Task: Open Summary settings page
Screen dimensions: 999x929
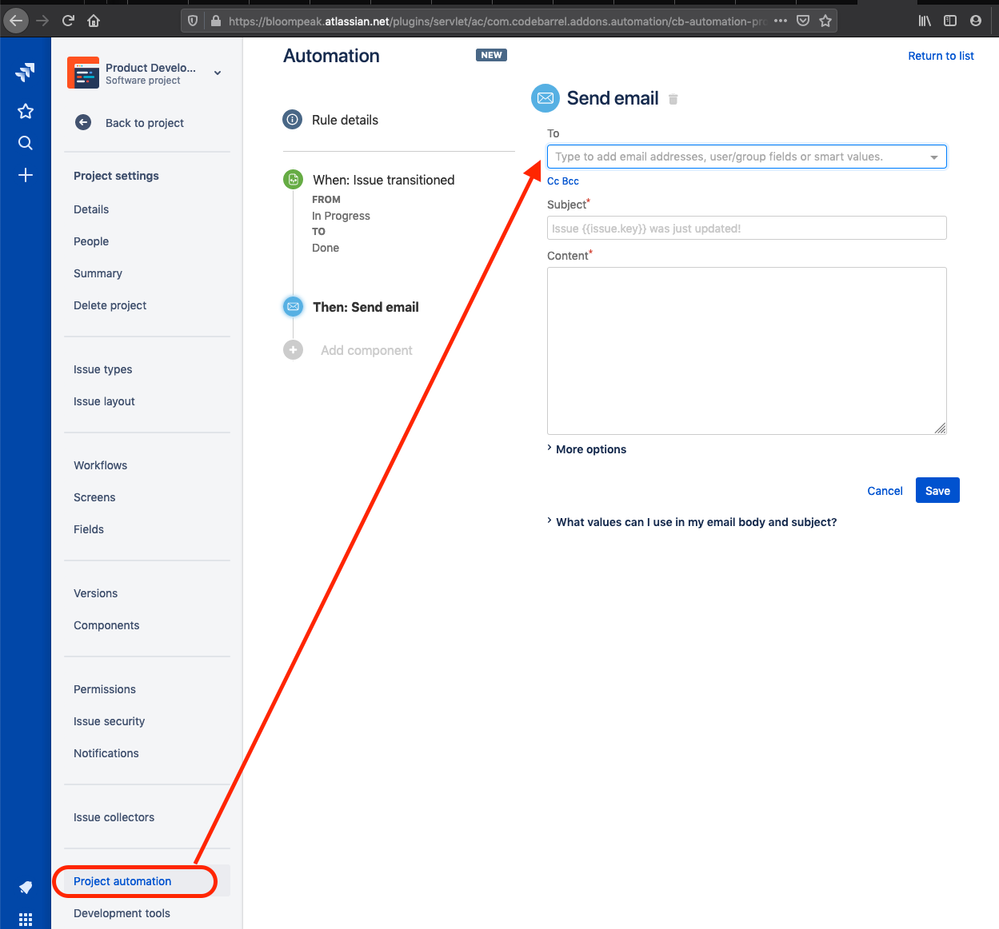Action: (97, 273)
